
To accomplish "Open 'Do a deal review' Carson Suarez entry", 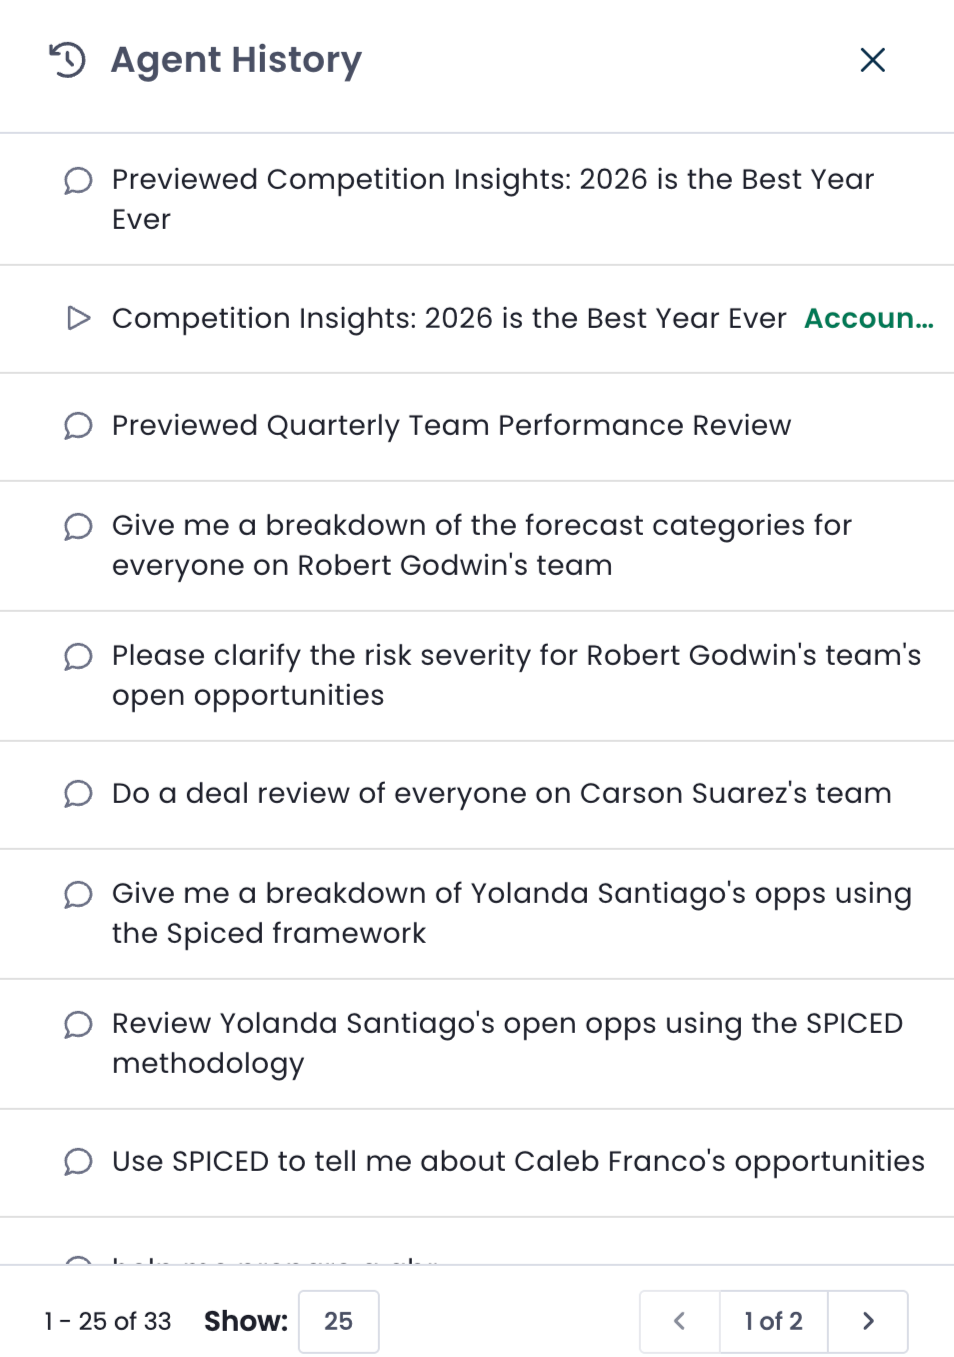I will click(477, 795).
